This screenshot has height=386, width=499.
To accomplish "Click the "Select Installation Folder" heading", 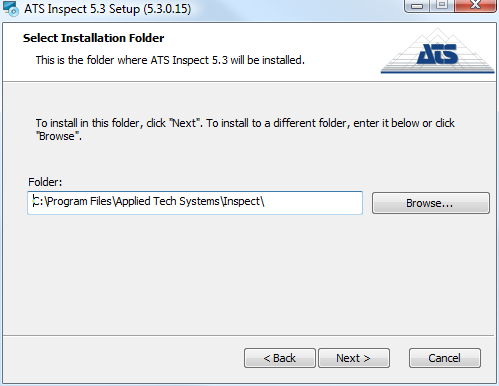I will (93, 38).
